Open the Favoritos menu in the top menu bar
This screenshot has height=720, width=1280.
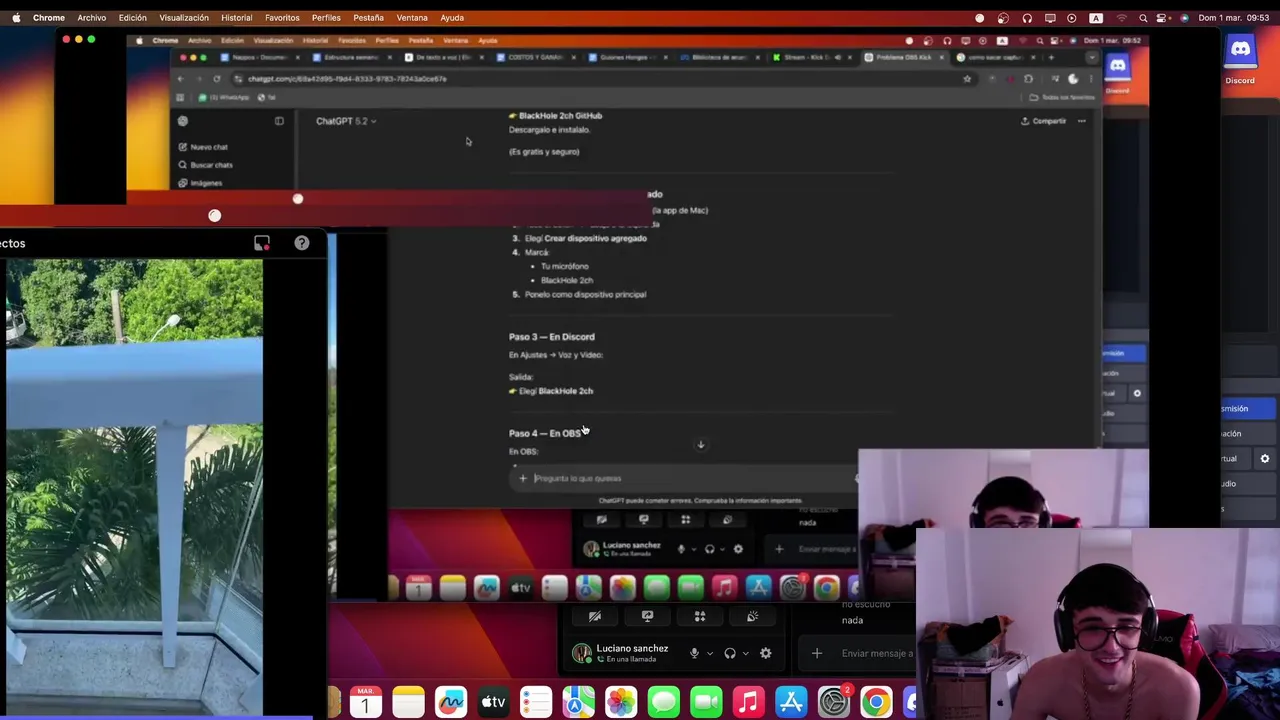pos(282,17)
